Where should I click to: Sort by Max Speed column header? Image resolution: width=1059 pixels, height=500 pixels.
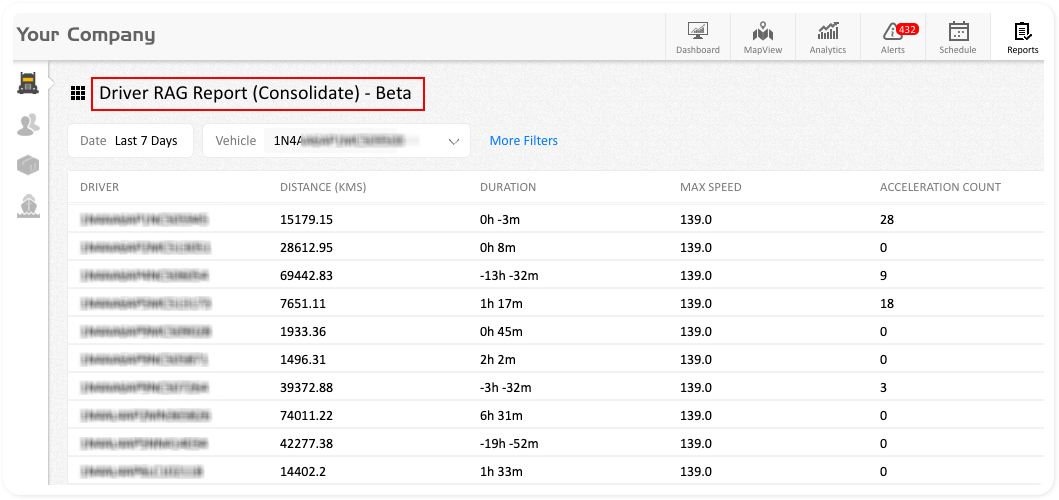point(710,187)
